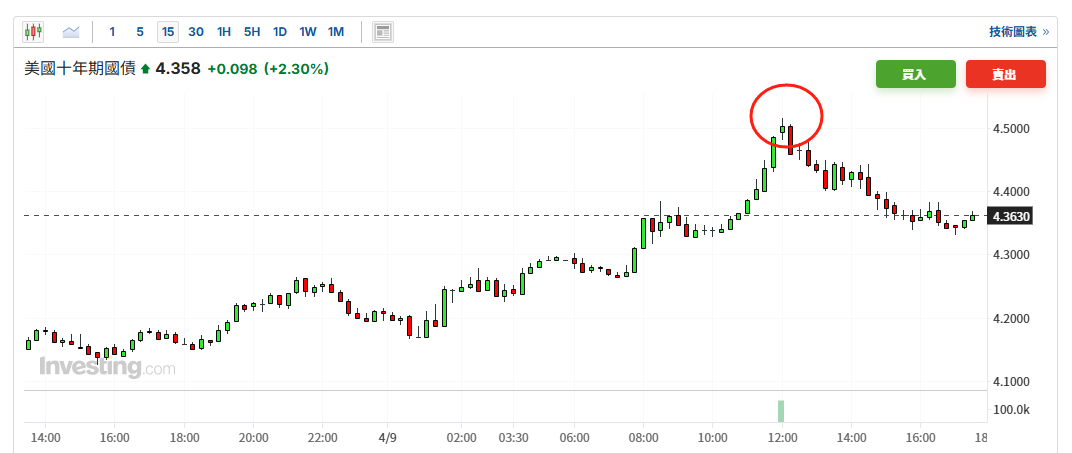This screenshot has height=453, width=1072.
Task: Click the 4.3630 current price label
Action: pyautogui.click(x=1009, y=216)
